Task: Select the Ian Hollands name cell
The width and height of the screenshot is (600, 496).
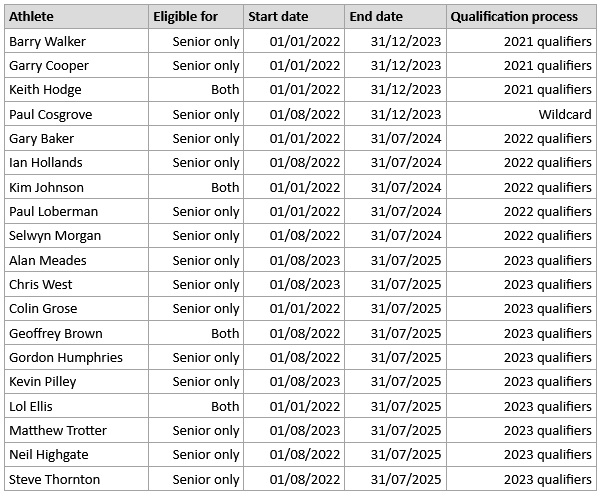Action: tap(77, 163)
